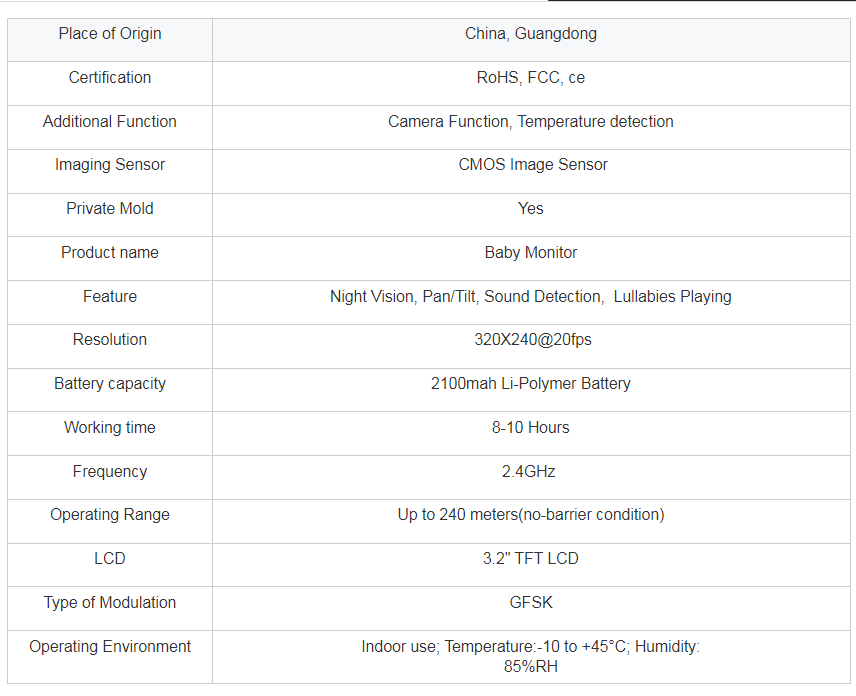Select the 'Feature' label
Screen dimensions: 856x696
(110, 296)
